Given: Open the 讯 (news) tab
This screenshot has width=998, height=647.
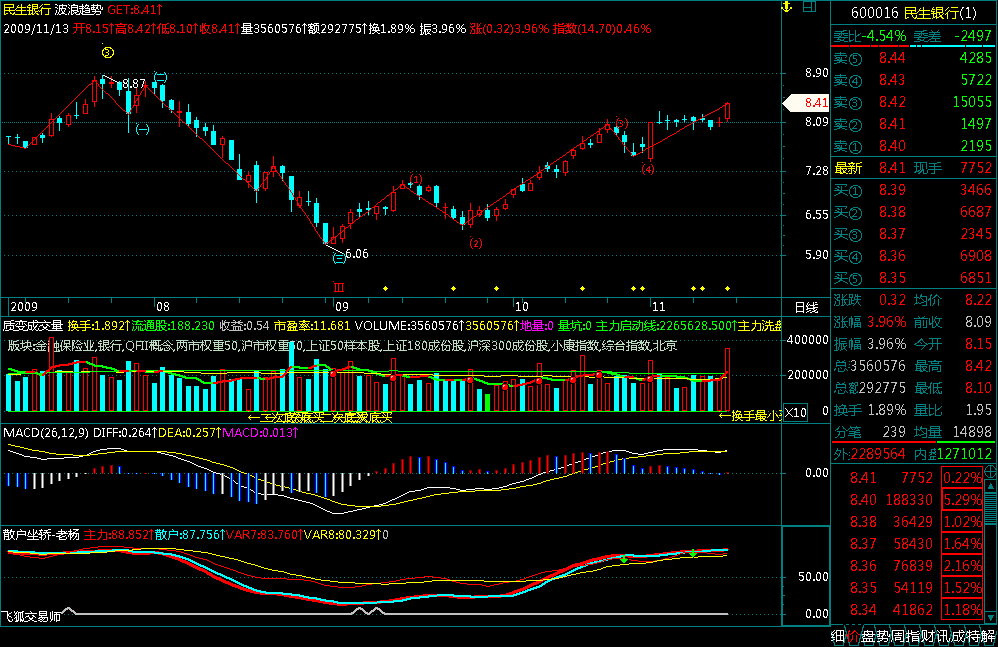Looking at the screenshot, I should tap(943, 636).
